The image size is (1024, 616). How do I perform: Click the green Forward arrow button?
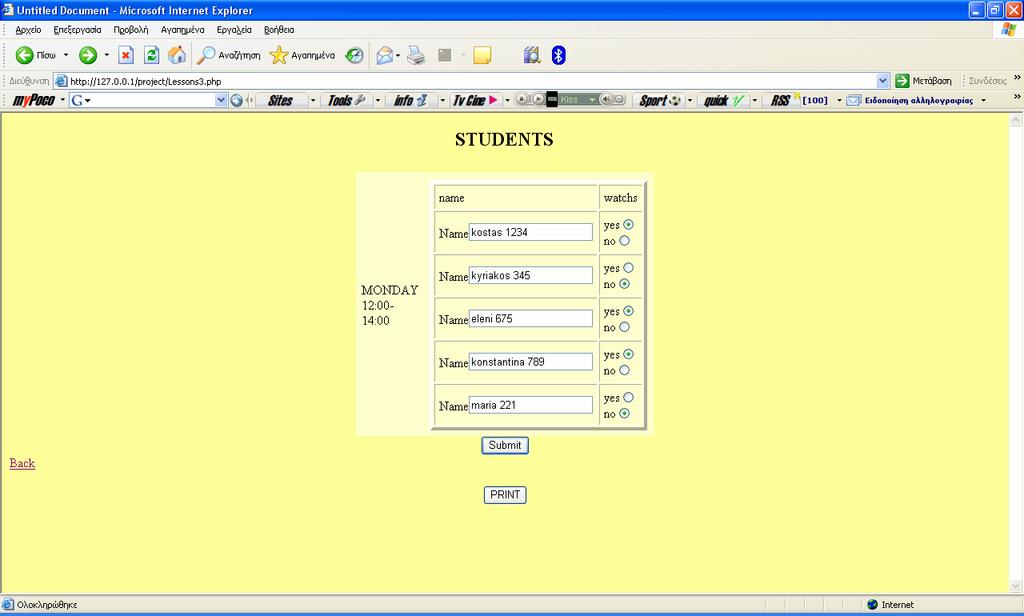tap(88, 56)
